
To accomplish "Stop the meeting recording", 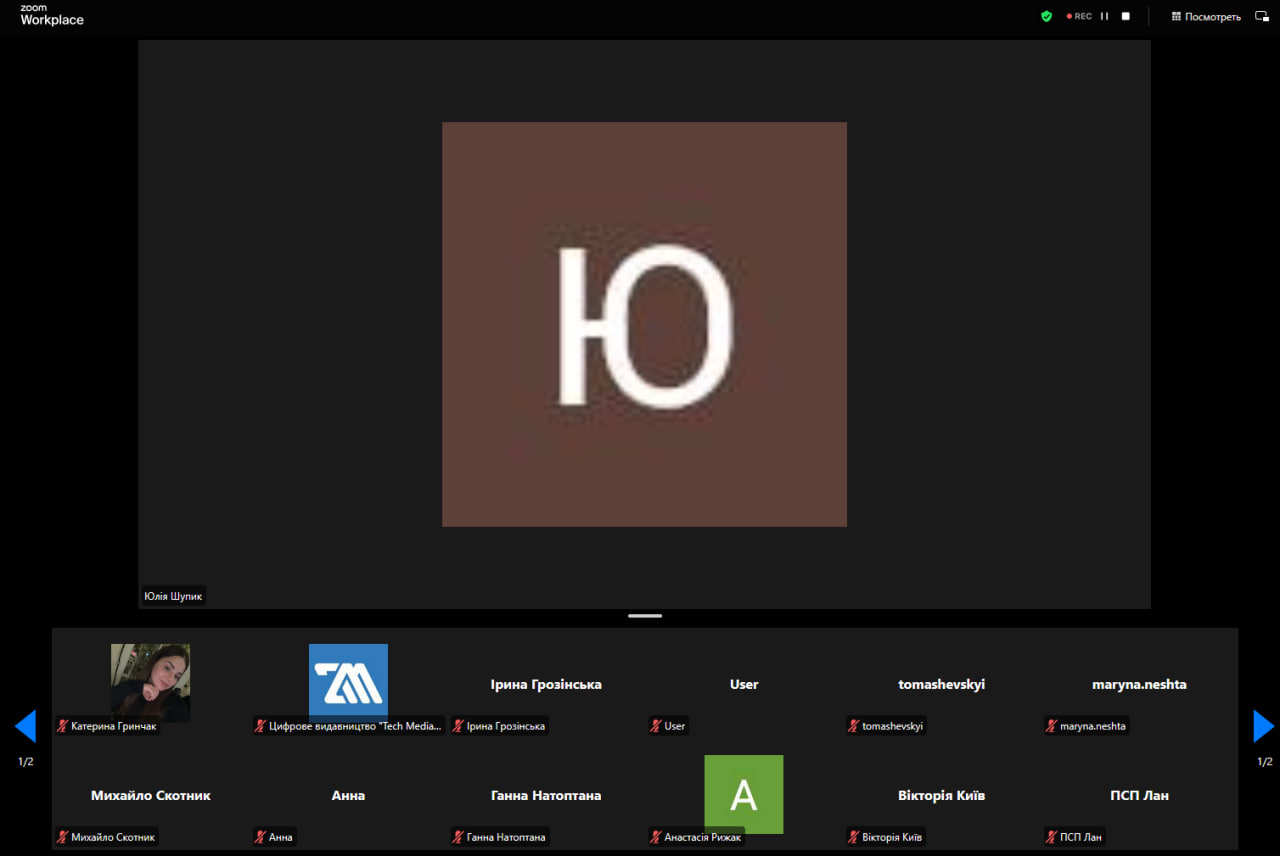I will click(x=1125, y=16).
